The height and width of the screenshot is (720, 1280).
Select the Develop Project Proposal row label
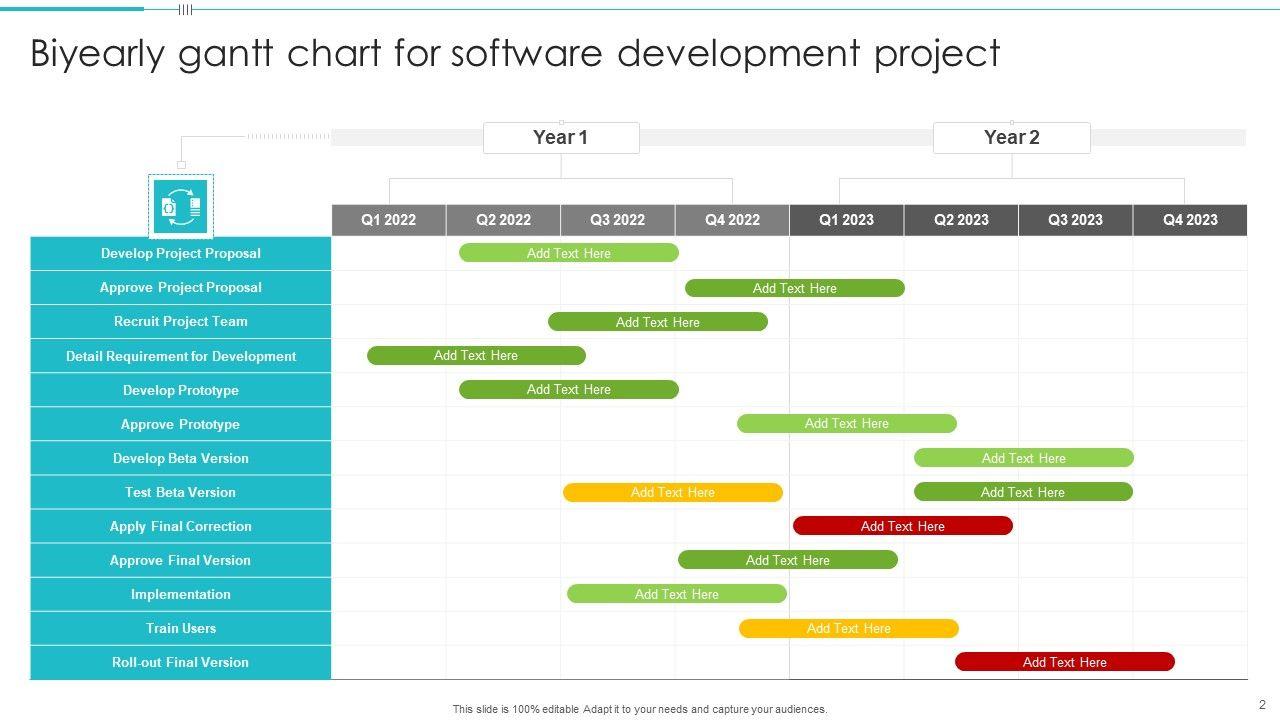pos(181,254)
